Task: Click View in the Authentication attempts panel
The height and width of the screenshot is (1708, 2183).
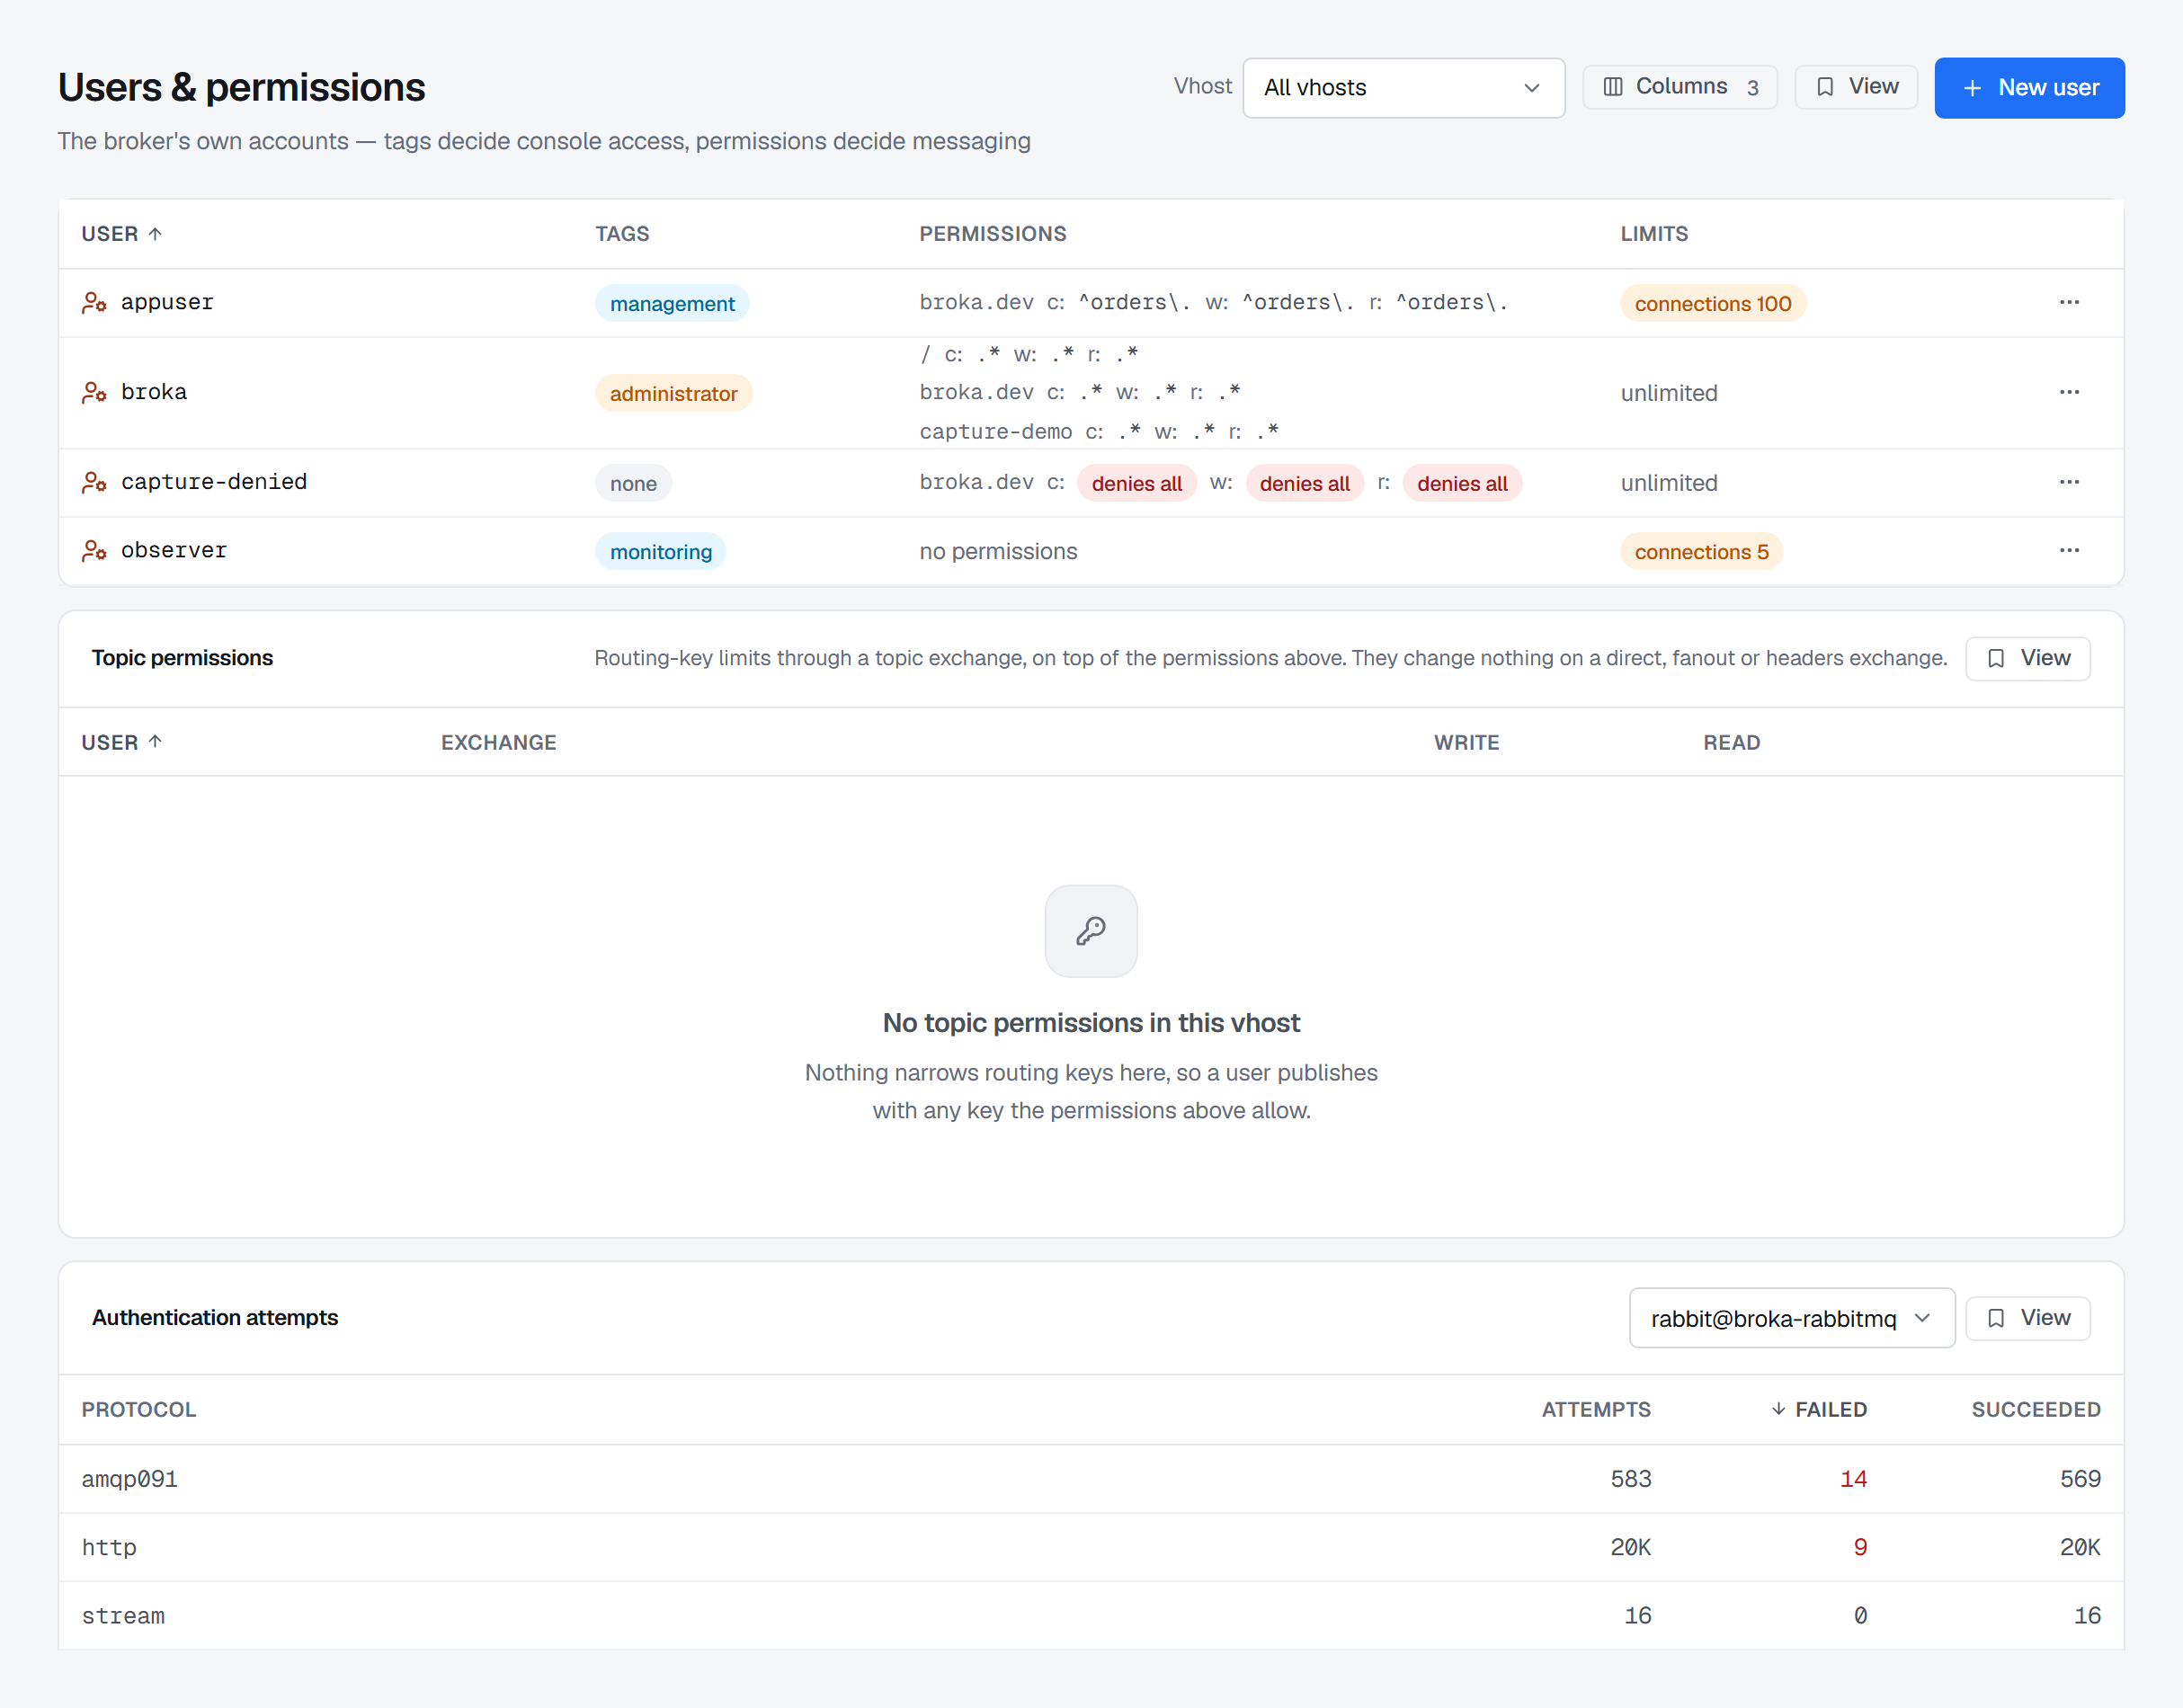Action: point(2027,1318)
